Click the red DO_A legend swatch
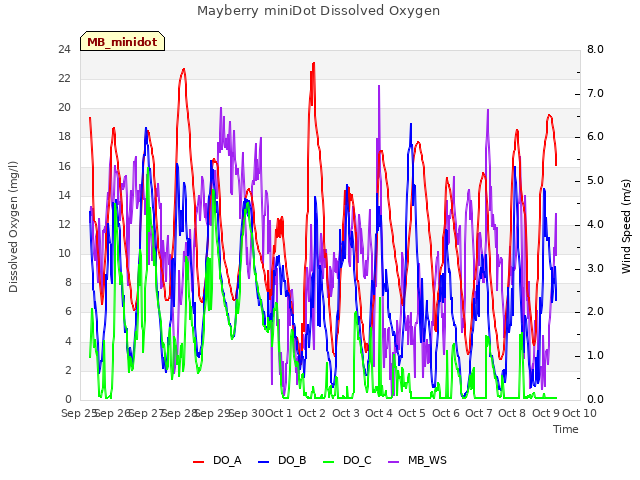 [x=198, y=462]
